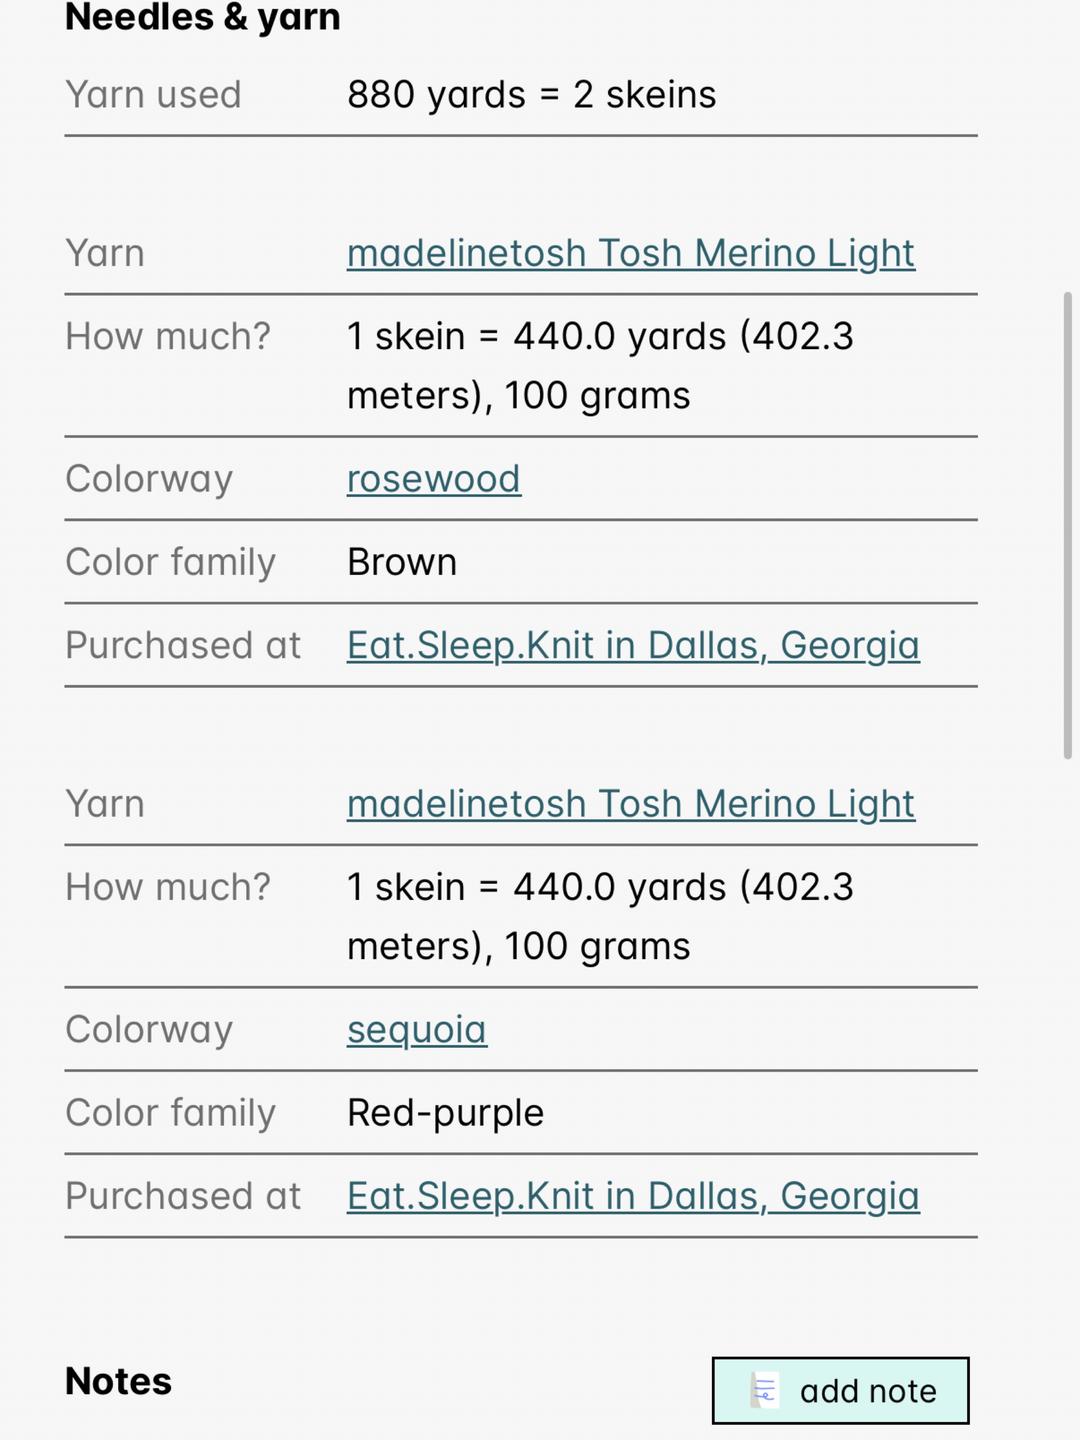Click the Yarn used label
The width and height of the screenshot is (1080, 1440).
tap(153, 95)
